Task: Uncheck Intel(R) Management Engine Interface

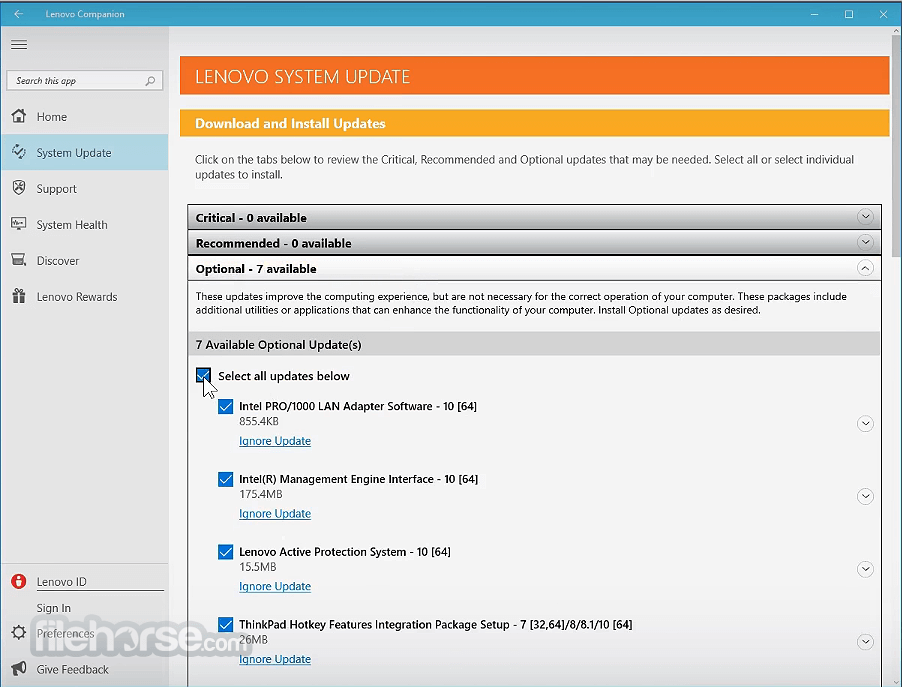Action: 226,479
